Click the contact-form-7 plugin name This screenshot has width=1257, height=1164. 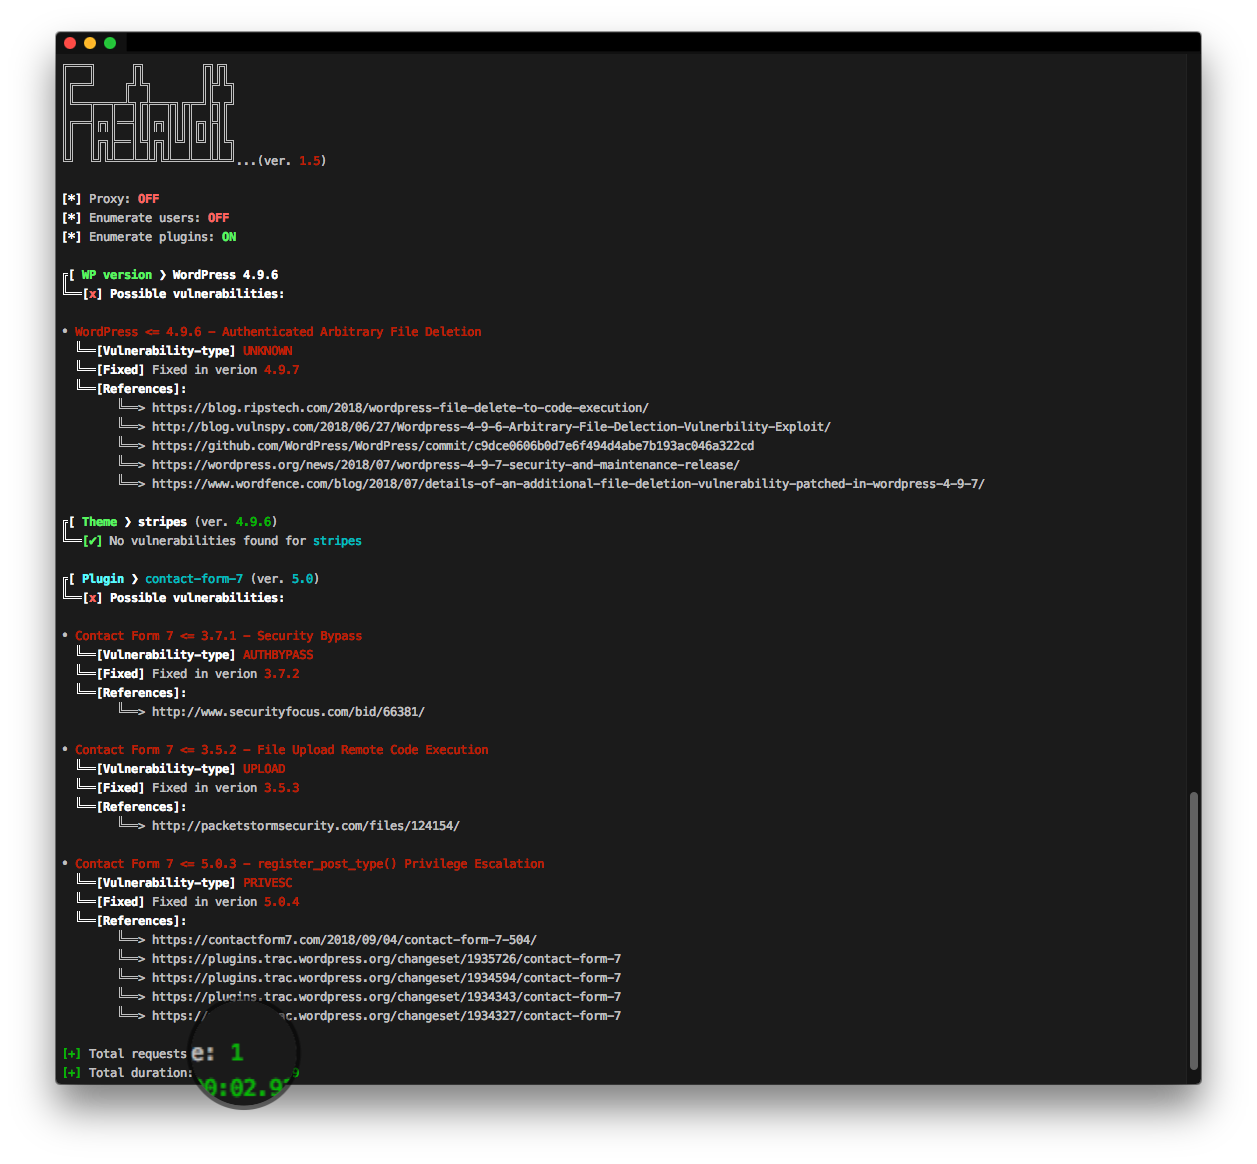click(x=194, y=579)
